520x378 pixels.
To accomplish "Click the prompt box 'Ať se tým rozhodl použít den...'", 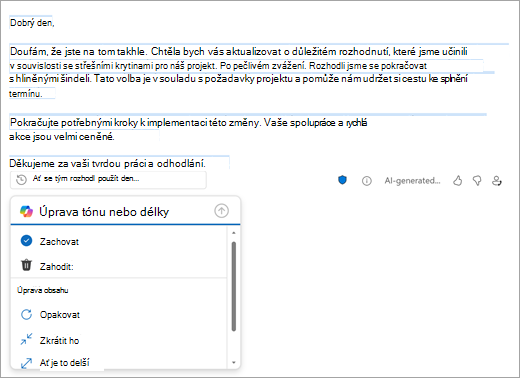I will pos(108,180).
